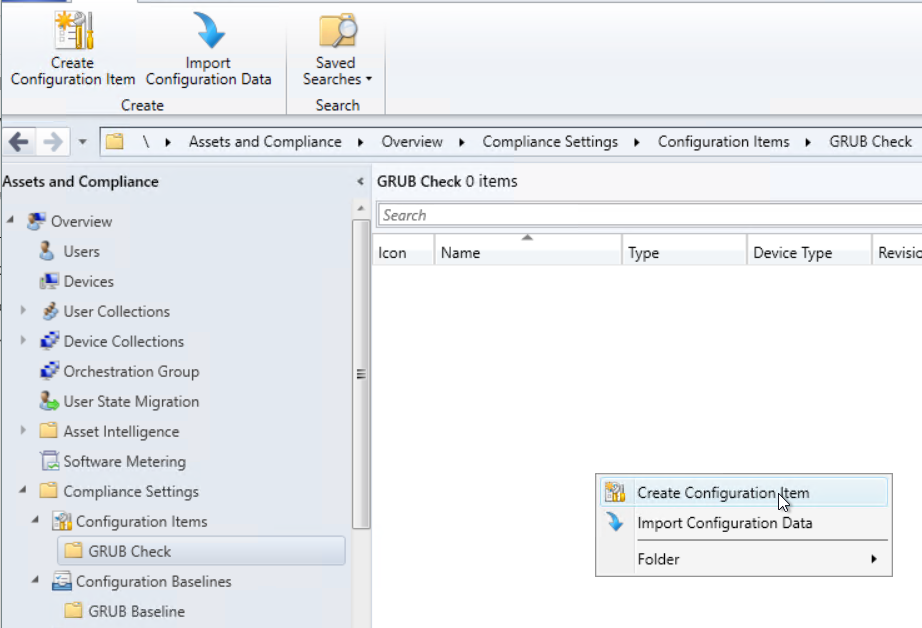Click the forward navigation arrow
This screenshot has width=922, height=628.
coord(52,141)
